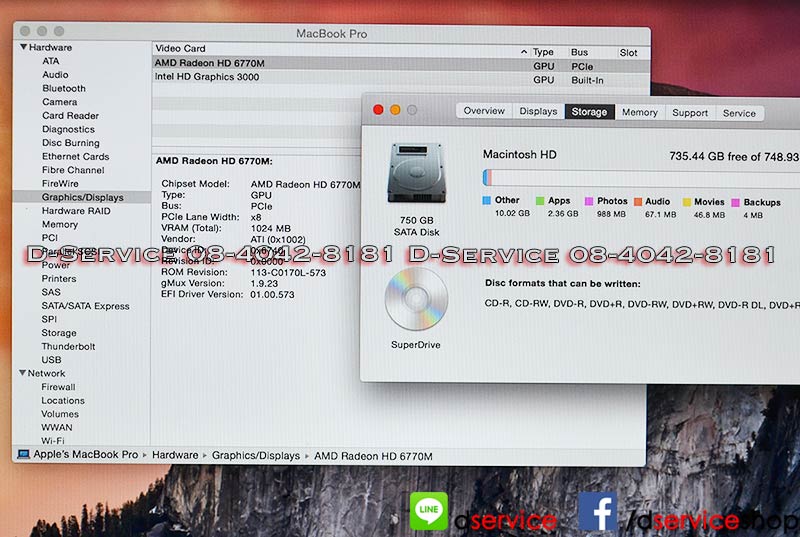Click the ROM Revision value 113-C0170L-573
Viewport: 800px width, 537px height.
coord(288,272)
